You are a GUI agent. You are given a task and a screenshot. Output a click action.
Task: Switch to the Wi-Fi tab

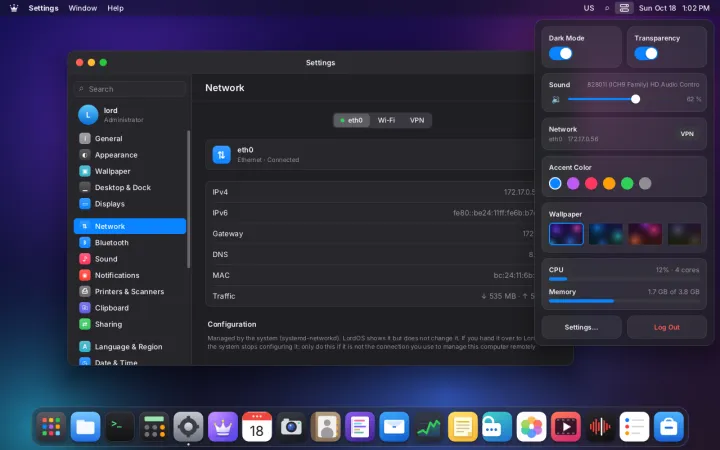coord(386,120)
